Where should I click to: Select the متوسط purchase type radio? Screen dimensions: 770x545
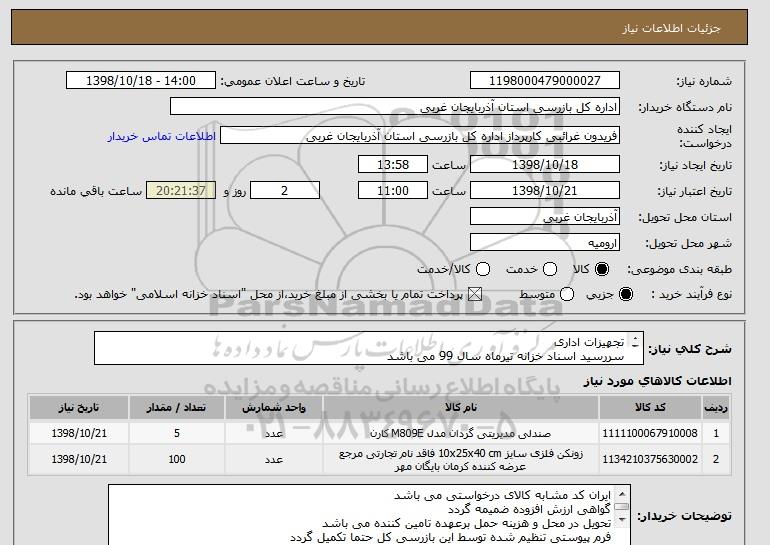click(x=567, y=294)
